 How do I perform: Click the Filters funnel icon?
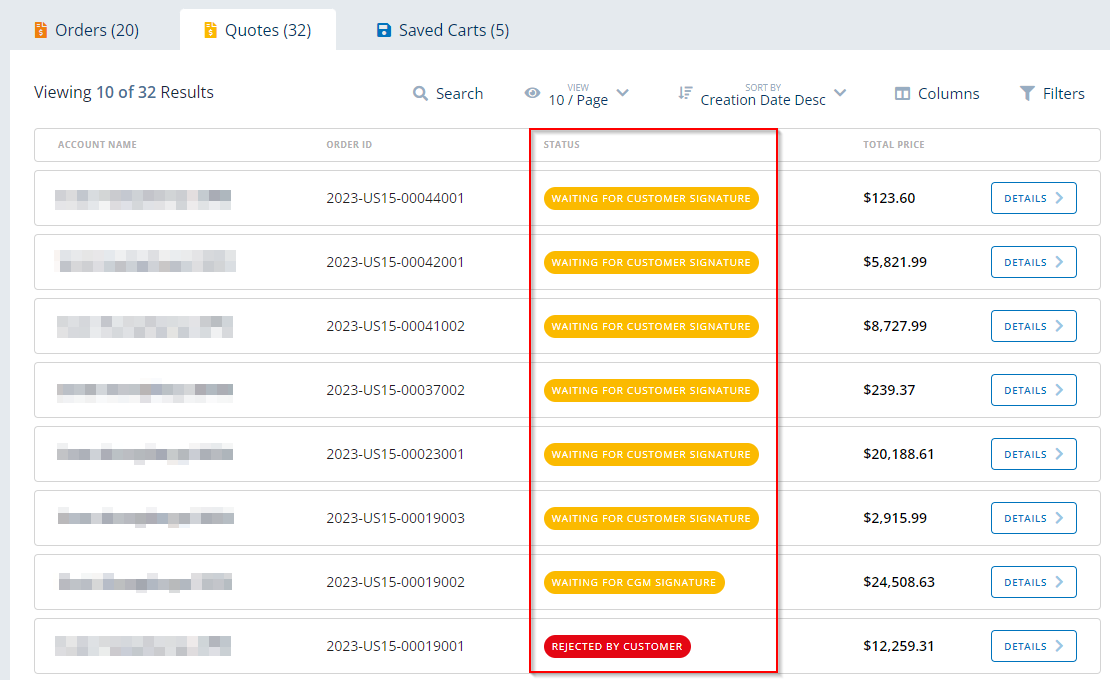tap(1026, 93)
